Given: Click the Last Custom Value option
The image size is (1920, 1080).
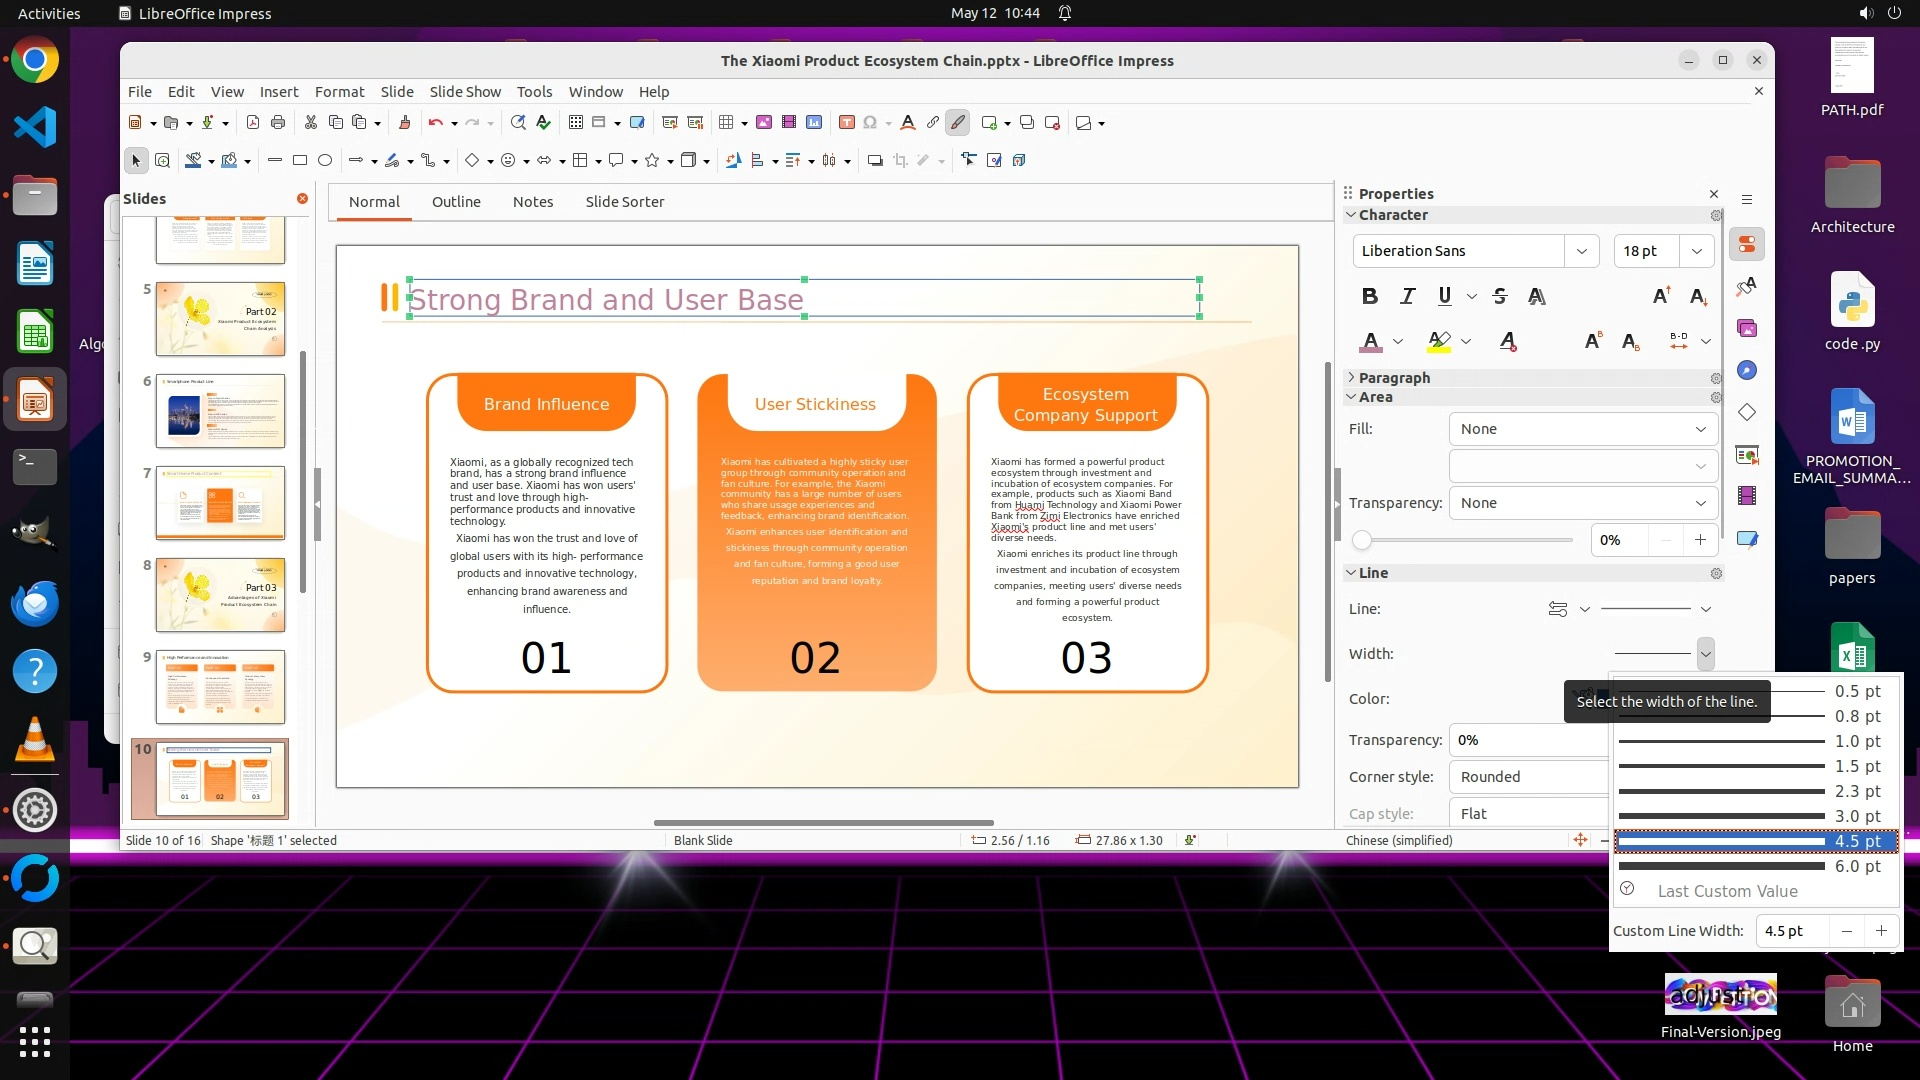Looking at the screenshot, I should coord(1727,891).
